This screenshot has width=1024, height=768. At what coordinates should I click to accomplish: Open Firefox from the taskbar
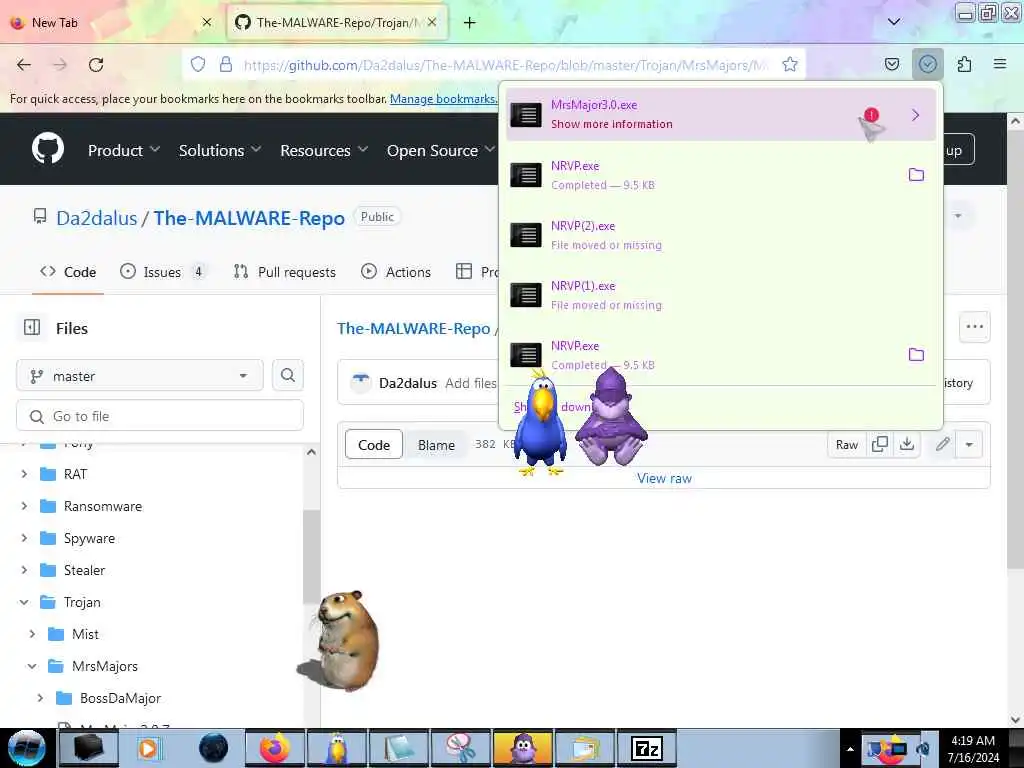click(x=275, y=748)
